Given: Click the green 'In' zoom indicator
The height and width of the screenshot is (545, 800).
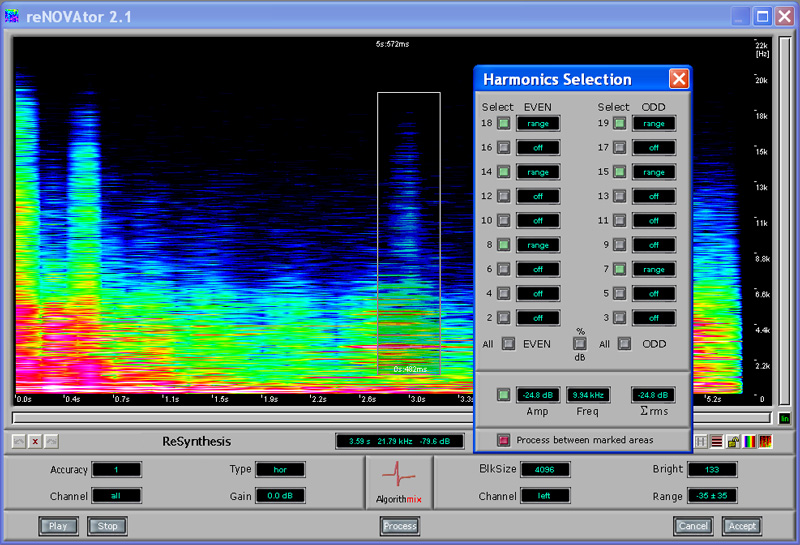Looking at the screenshot, I should point(784,418).
